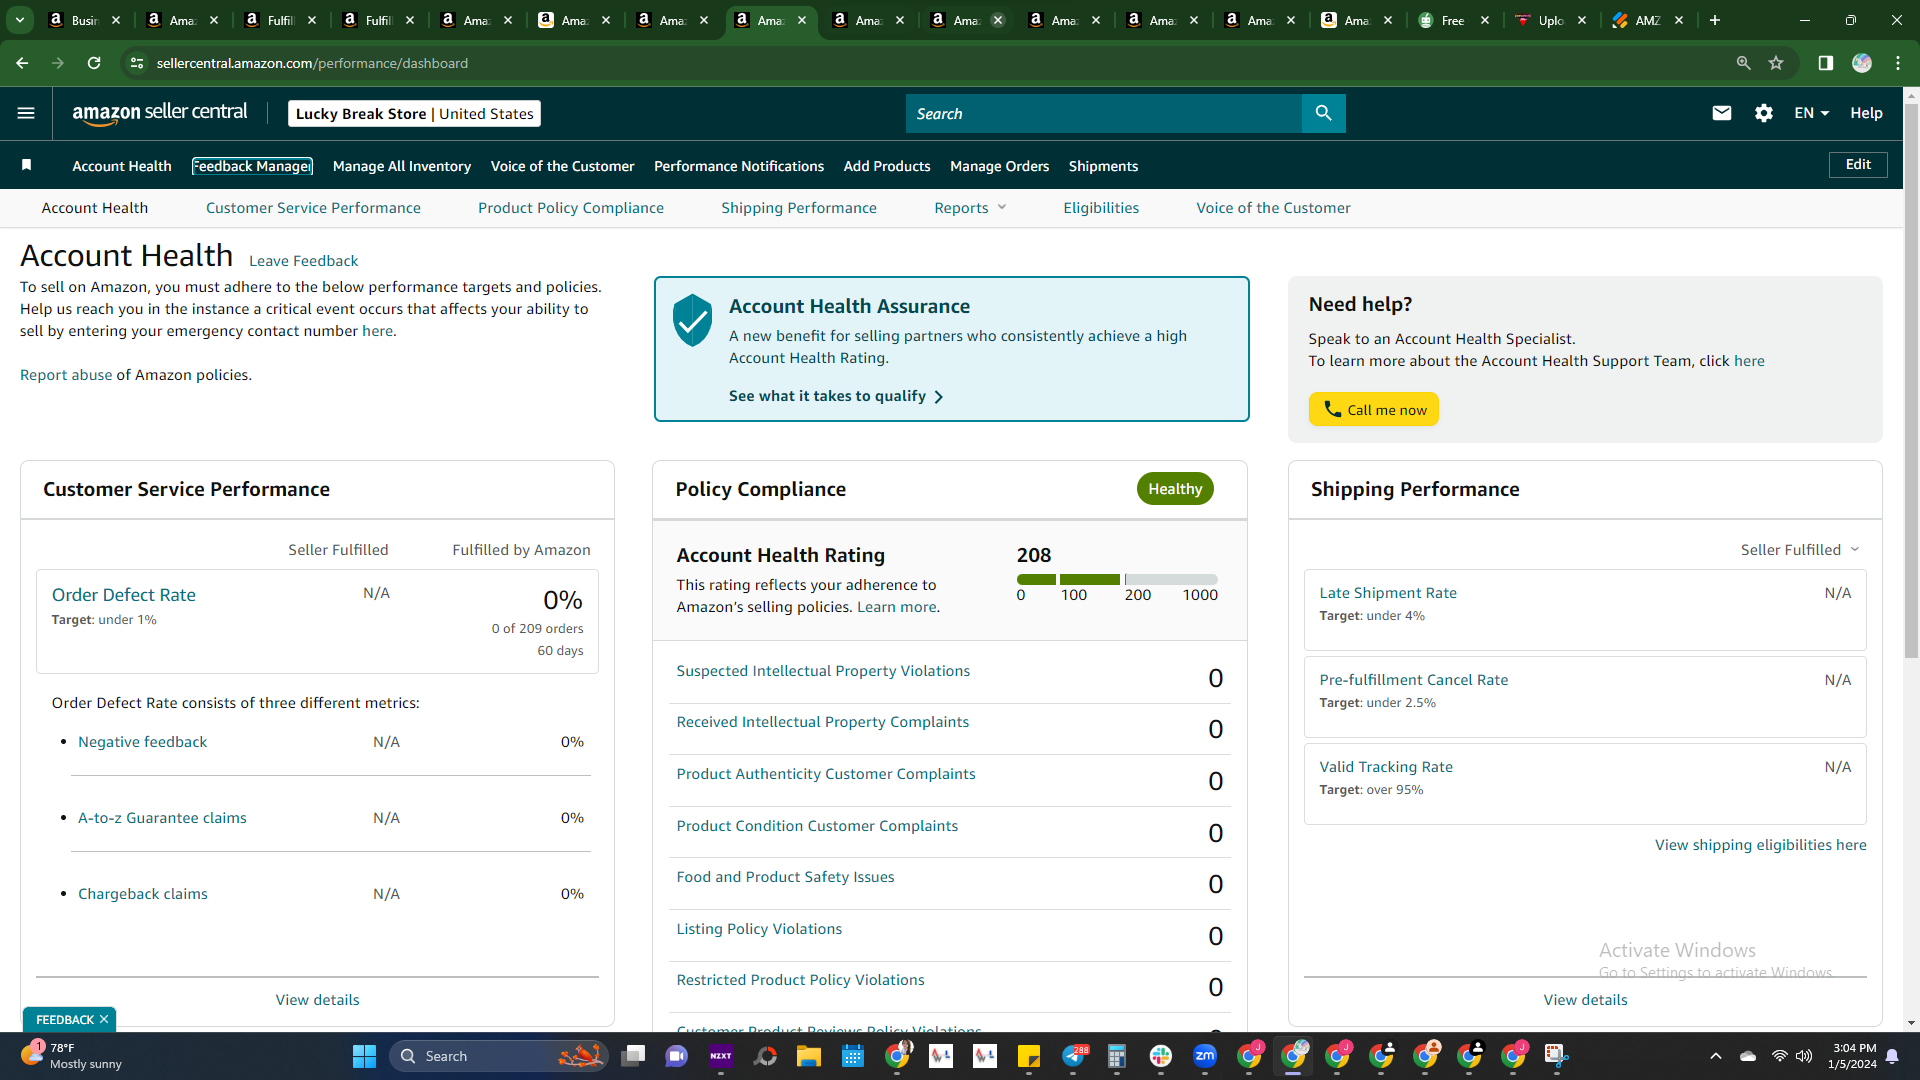Open Voice of the Customer sub-tab
This screenshot has width=1920, height=1080.
[x=1273, y=208]
